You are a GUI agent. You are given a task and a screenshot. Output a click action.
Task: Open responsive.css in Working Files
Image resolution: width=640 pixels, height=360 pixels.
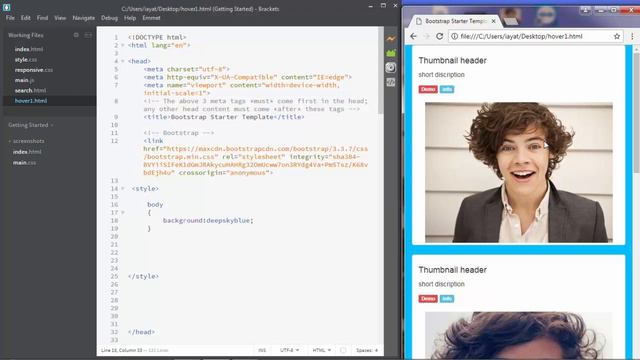(x=33, y=70)
